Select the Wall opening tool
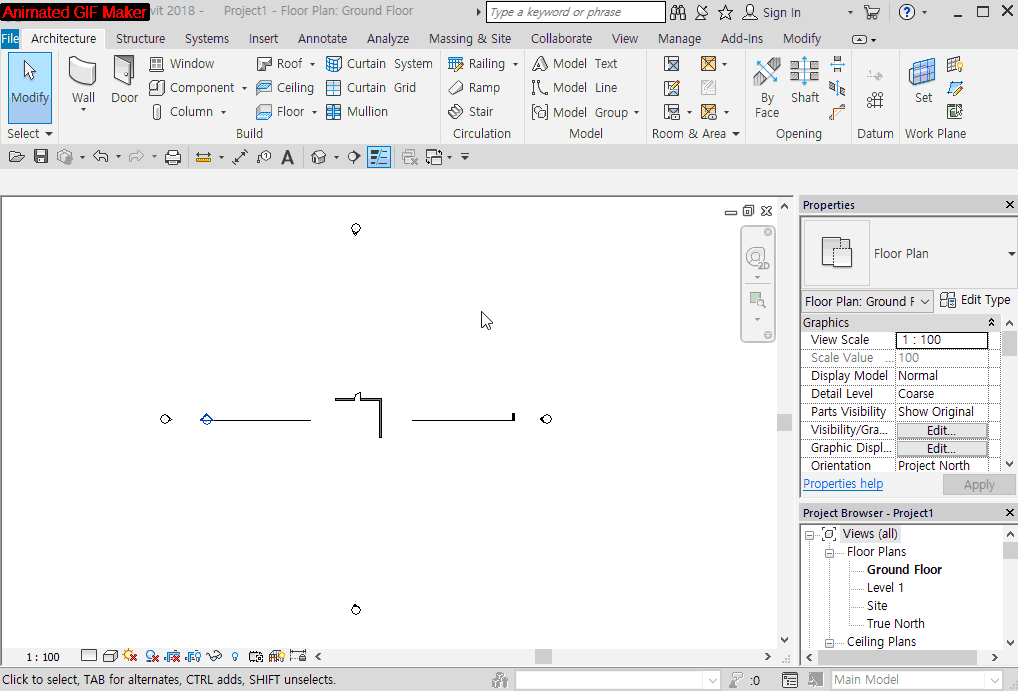 (838, 64)
